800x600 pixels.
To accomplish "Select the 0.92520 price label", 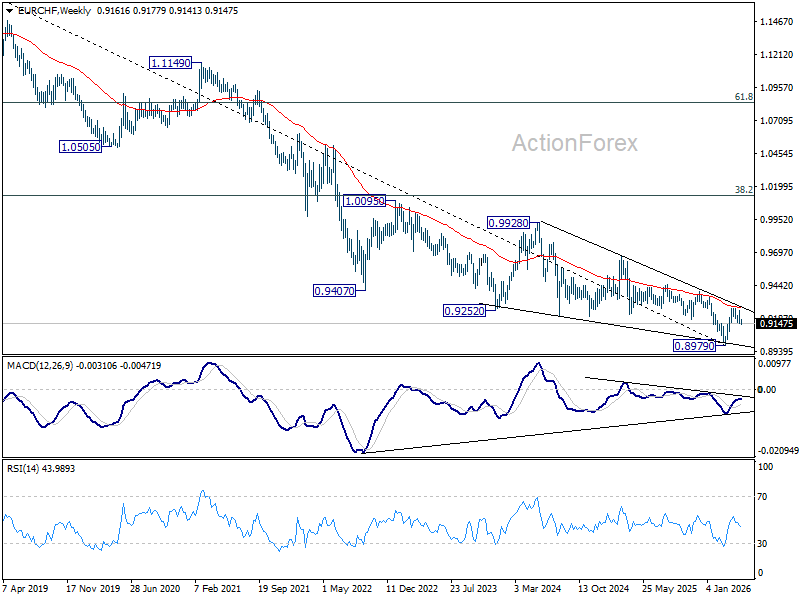I will (464, 310).
